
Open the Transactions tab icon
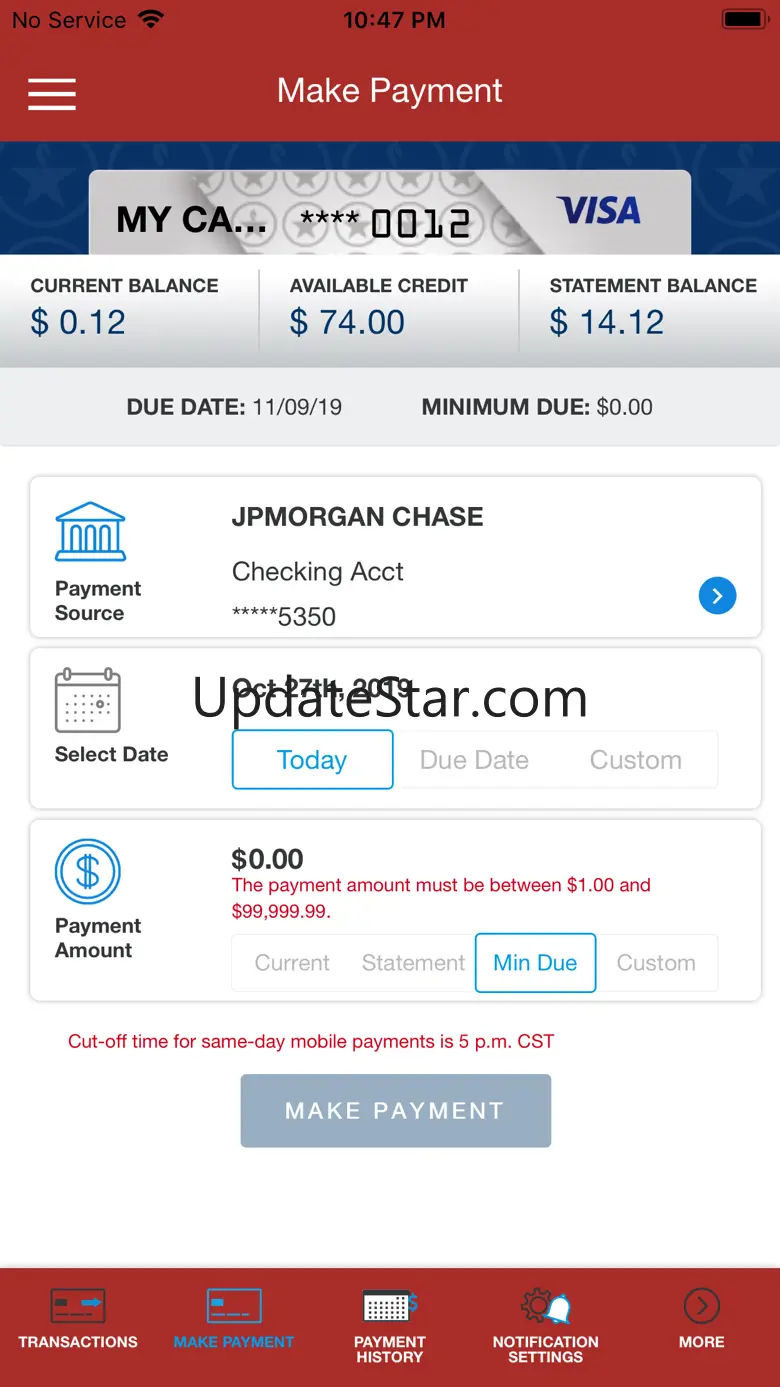point(78,1306)
